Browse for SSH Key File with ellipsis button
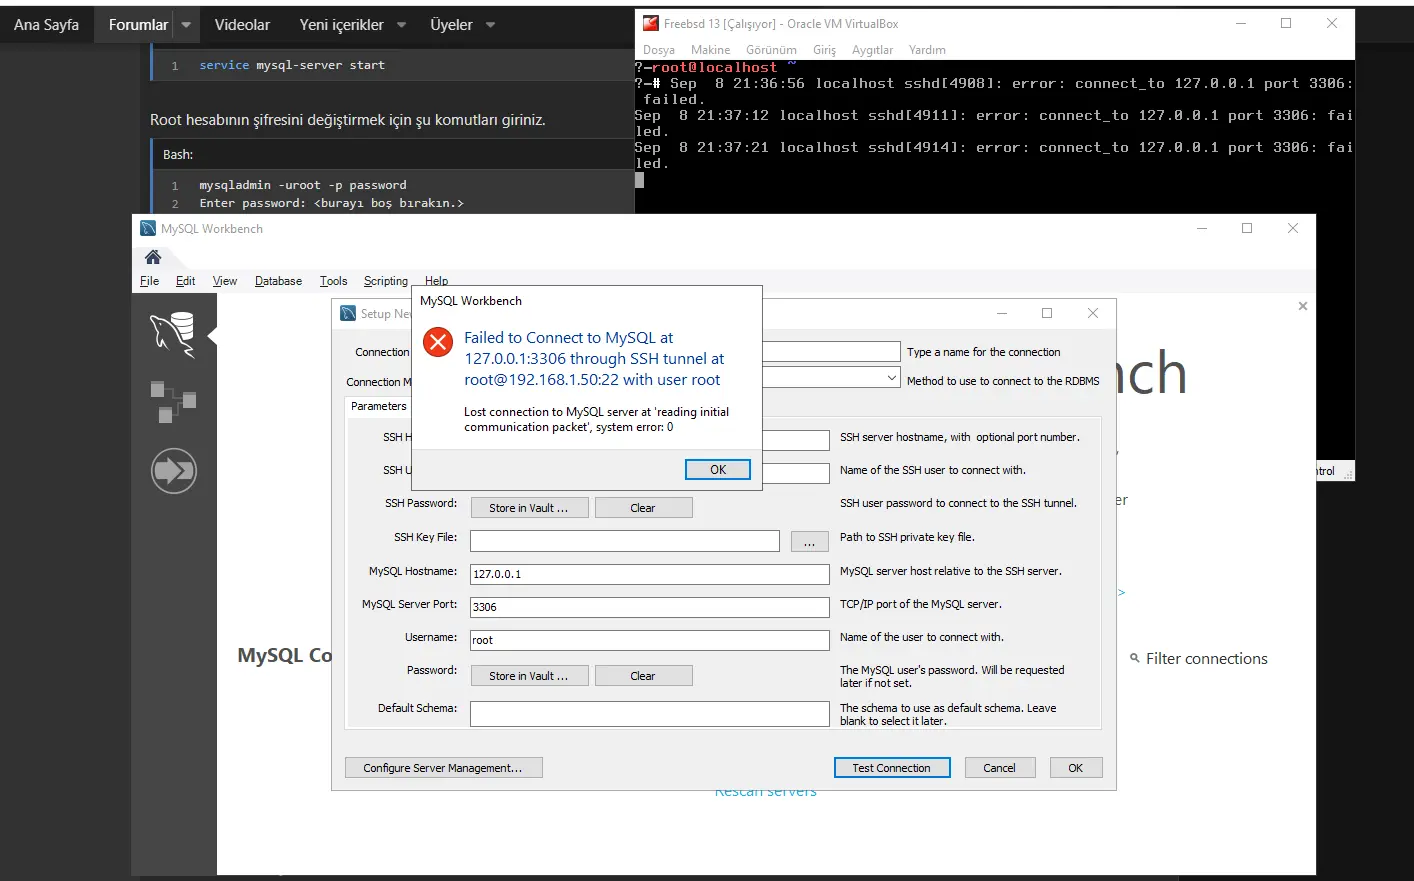1414x881 pixels. [809, 541]
